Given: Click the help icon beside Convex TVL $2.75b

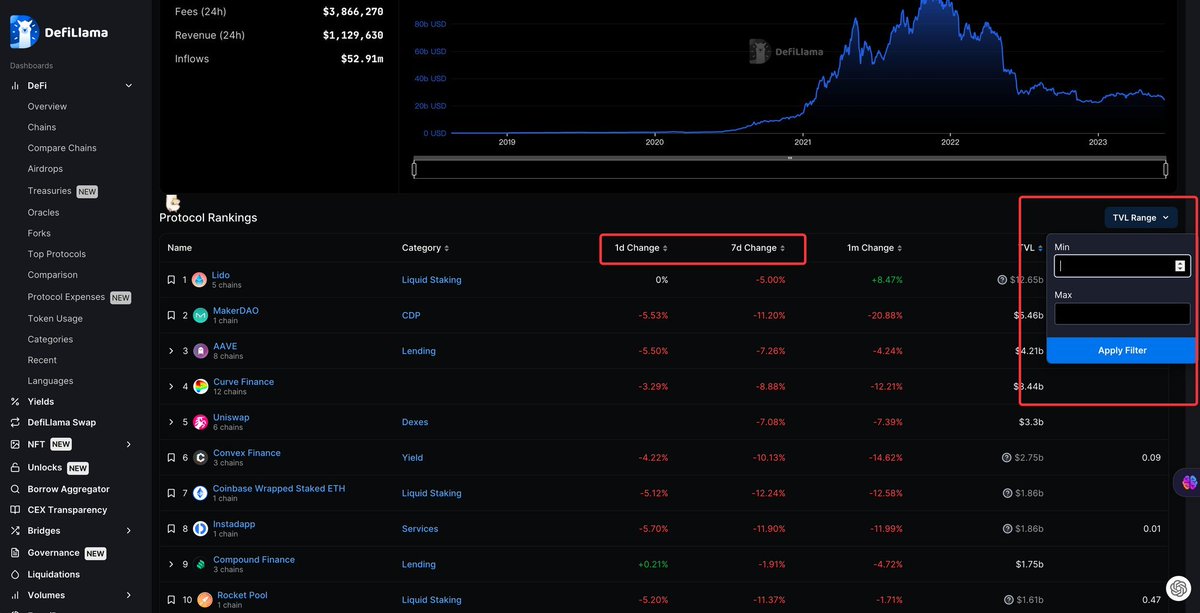Looking at the screenshot, I should pos(1007,458).
